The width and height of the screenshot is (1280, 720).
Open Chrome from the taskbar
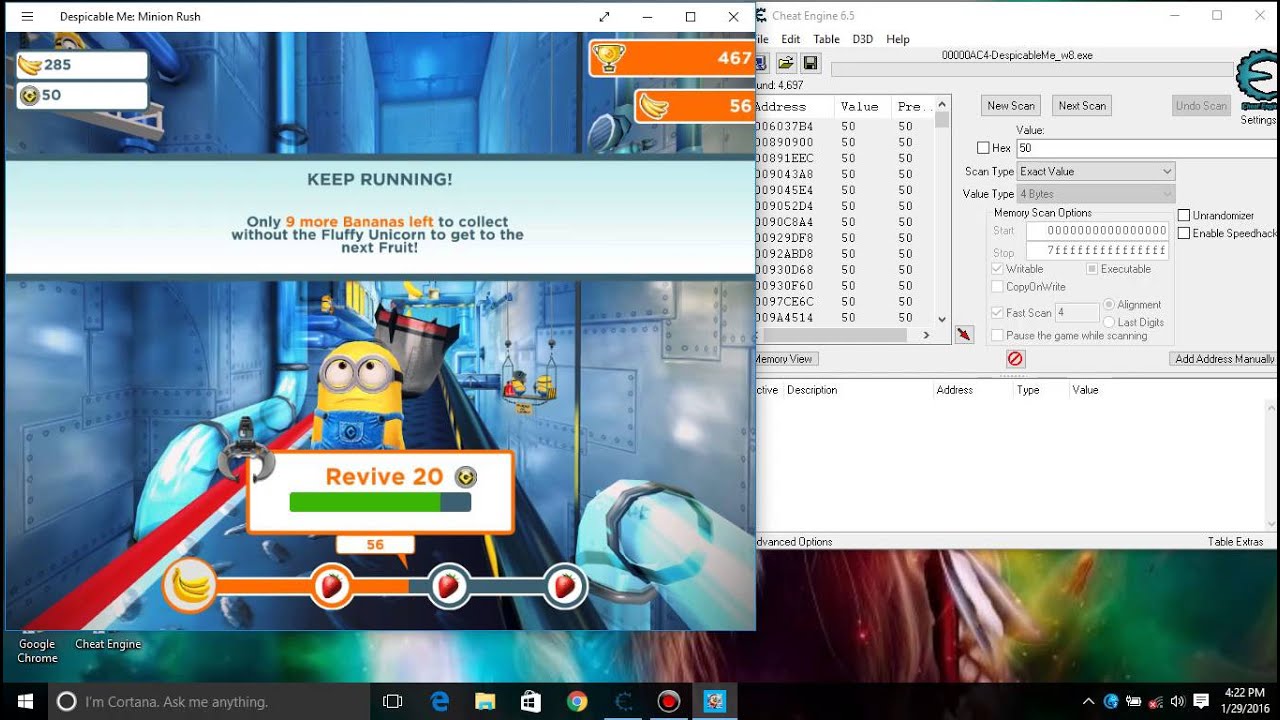click(577, 701)
